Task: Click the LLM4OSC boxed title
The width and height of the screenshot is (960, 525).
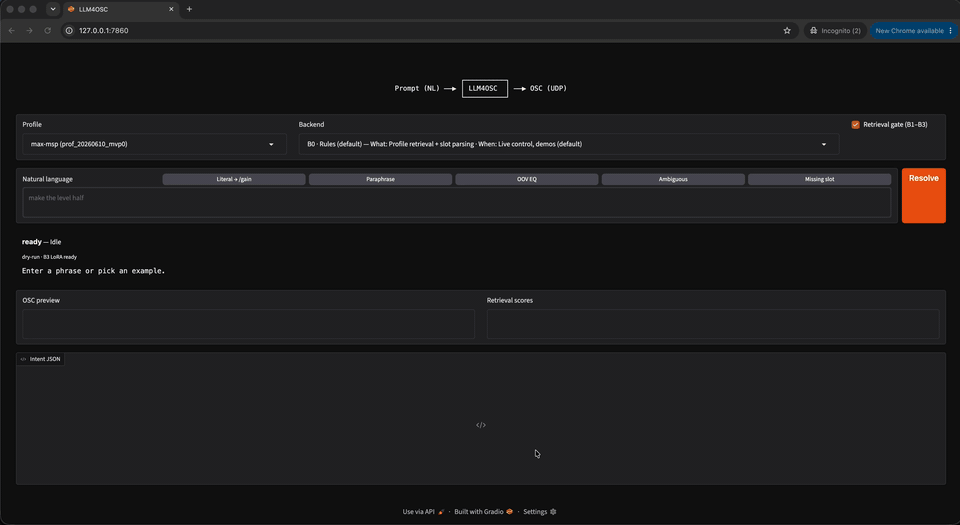Action: pyautogui.click(x=484, y=89)
